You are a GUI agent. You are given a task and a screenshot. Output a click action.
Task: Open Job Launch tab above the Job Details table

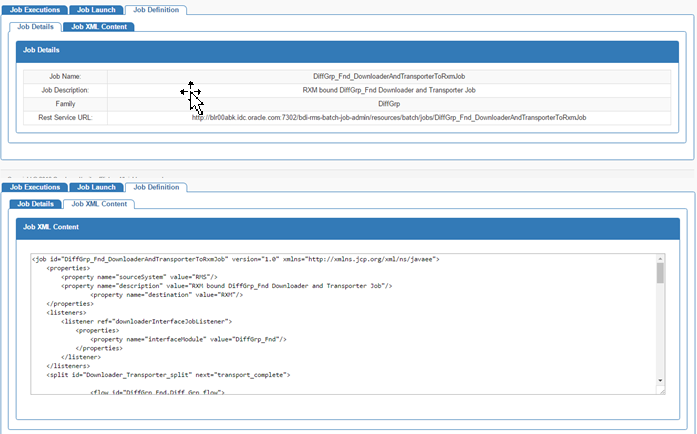click(x=96, y=10)
